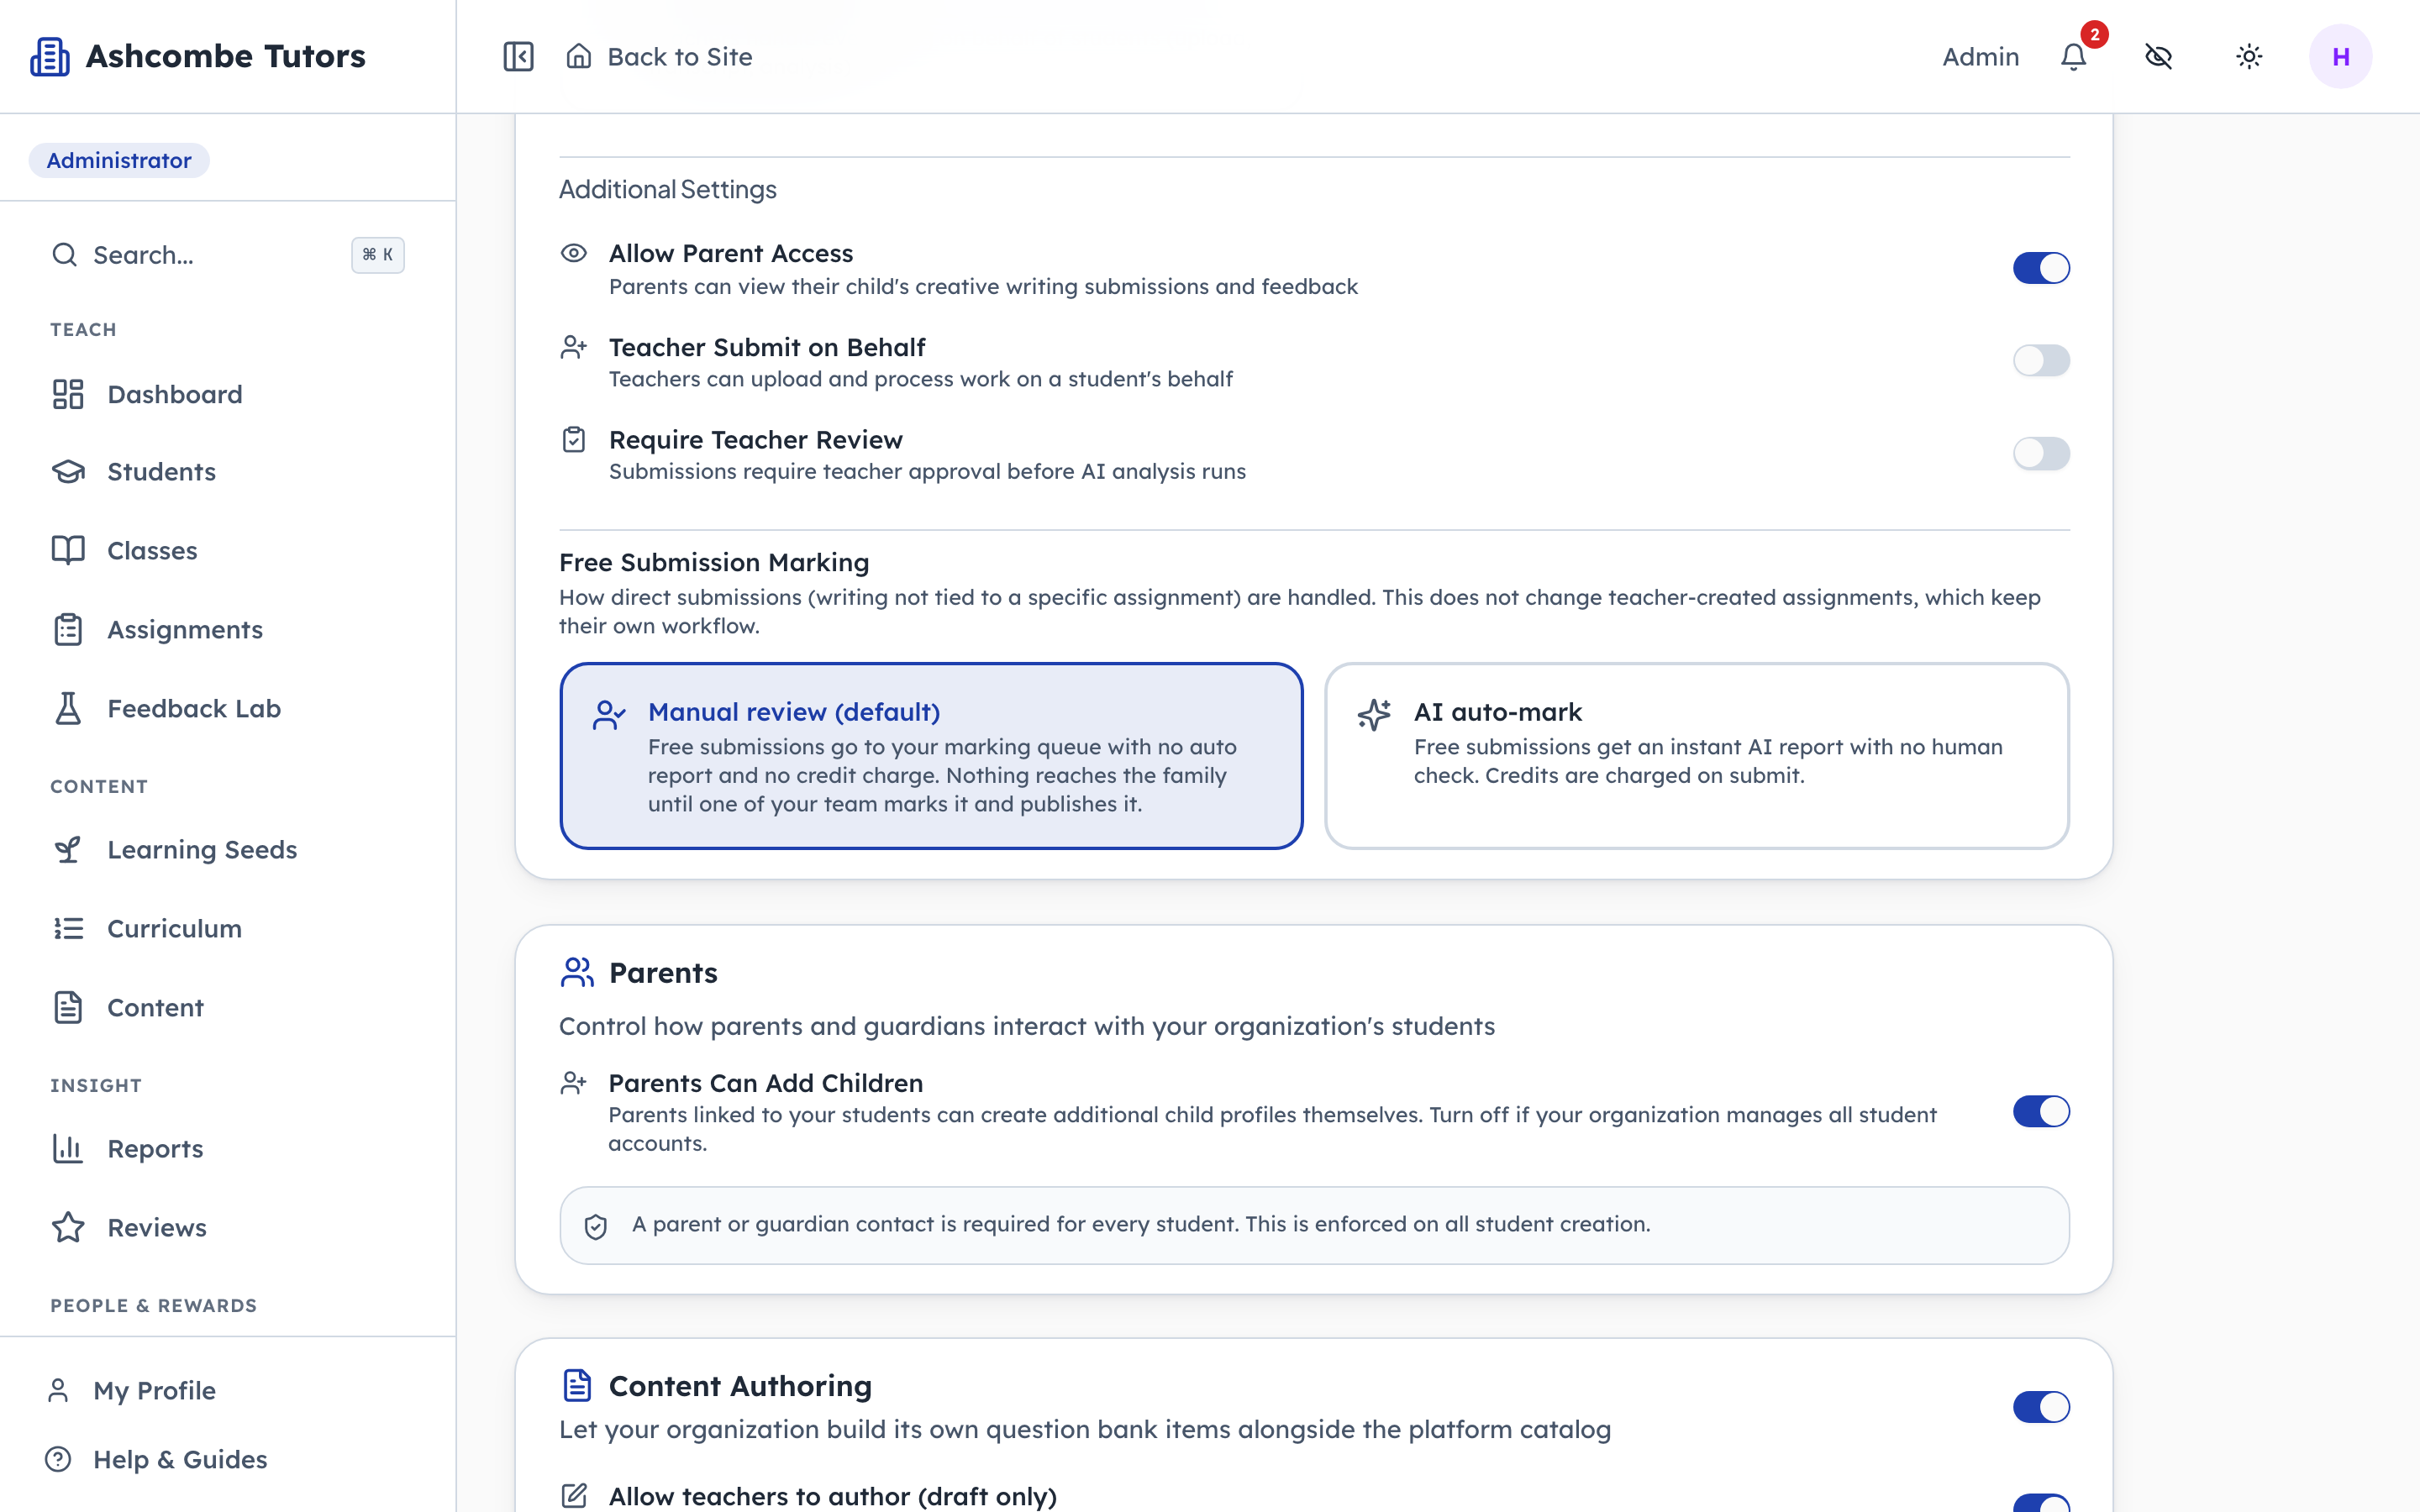Click the Learning Seeds sprout icon
The height and width of the screenshot is (1512, 2420).
pyautogui.click(x=68, y=850)
